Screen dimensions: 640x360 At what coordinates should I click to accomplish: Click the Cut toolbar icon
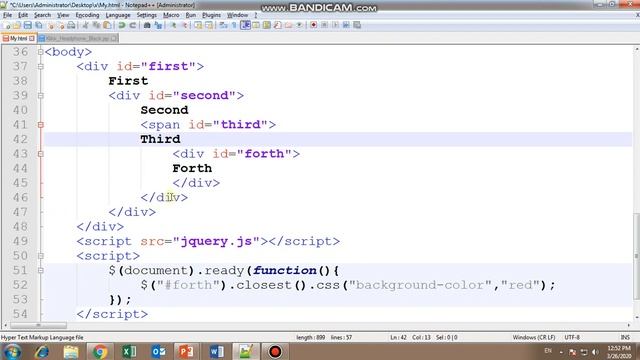pos(85,25)
